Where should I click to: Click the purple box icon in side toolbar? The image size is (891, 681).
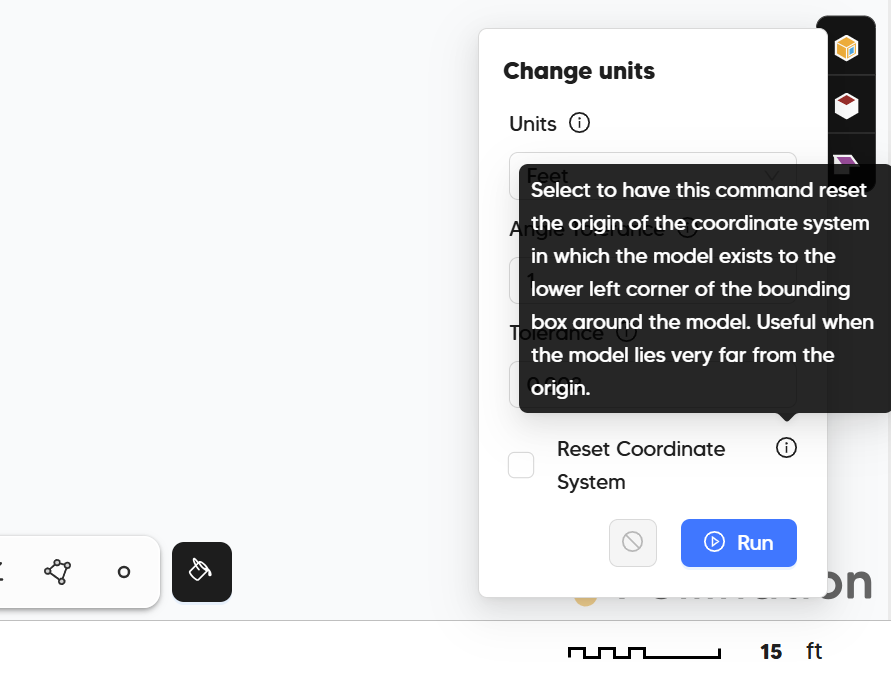point(846,159)
